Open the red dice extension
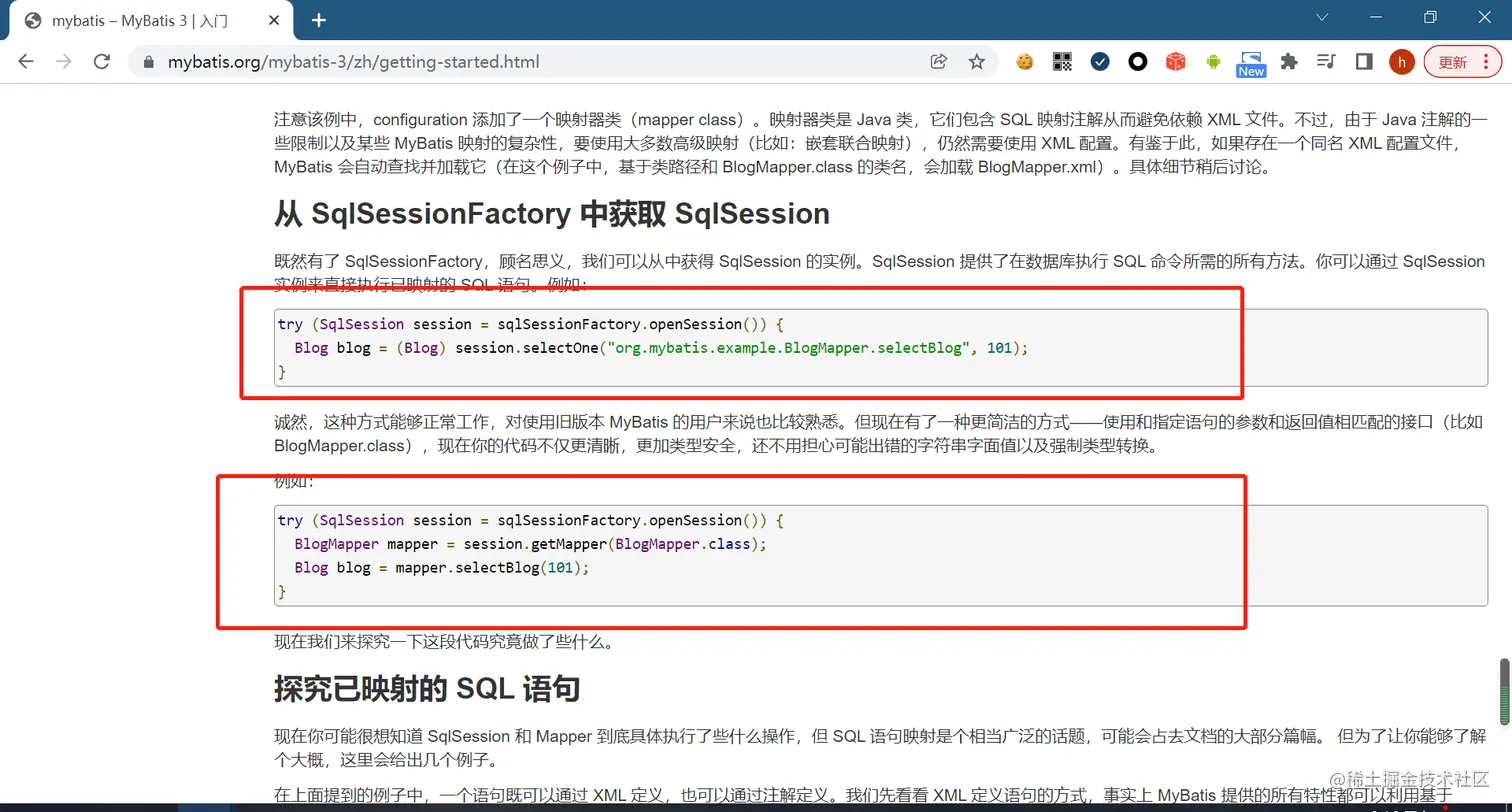The image size is (1512, 812). point(1176,62)
